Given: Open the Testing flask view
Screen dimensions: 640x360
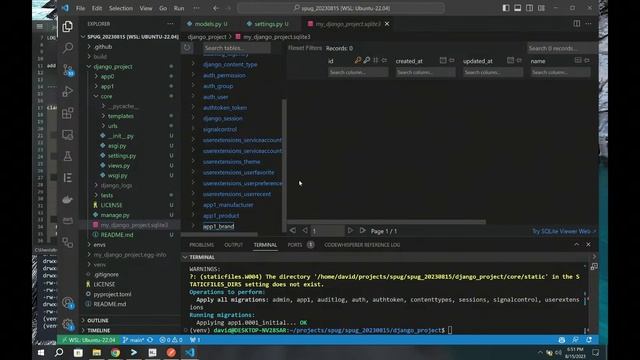Looking at the screenshot, I should tap(68, 156).
